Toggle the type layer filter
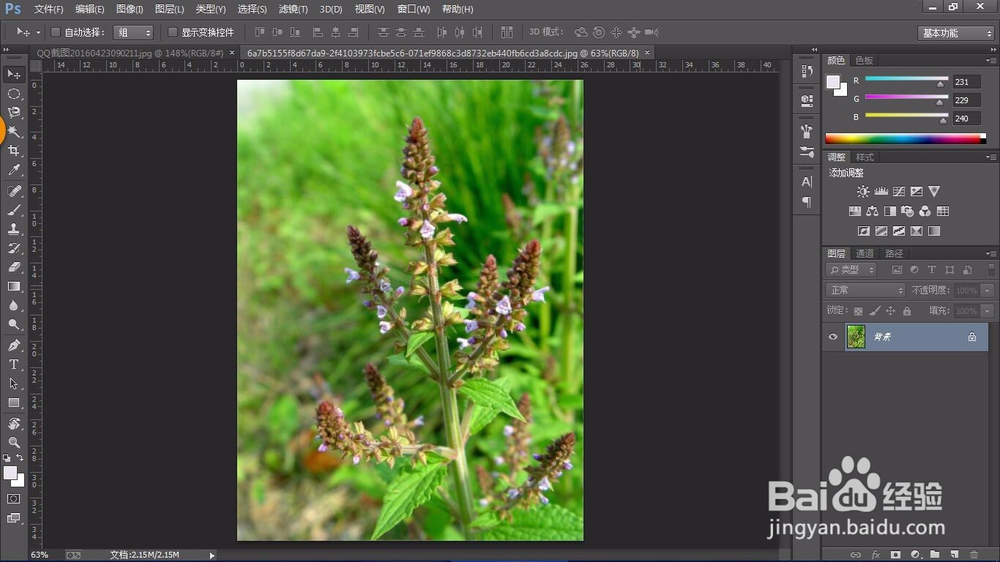 pyautogui.click(x=932, y=270)
